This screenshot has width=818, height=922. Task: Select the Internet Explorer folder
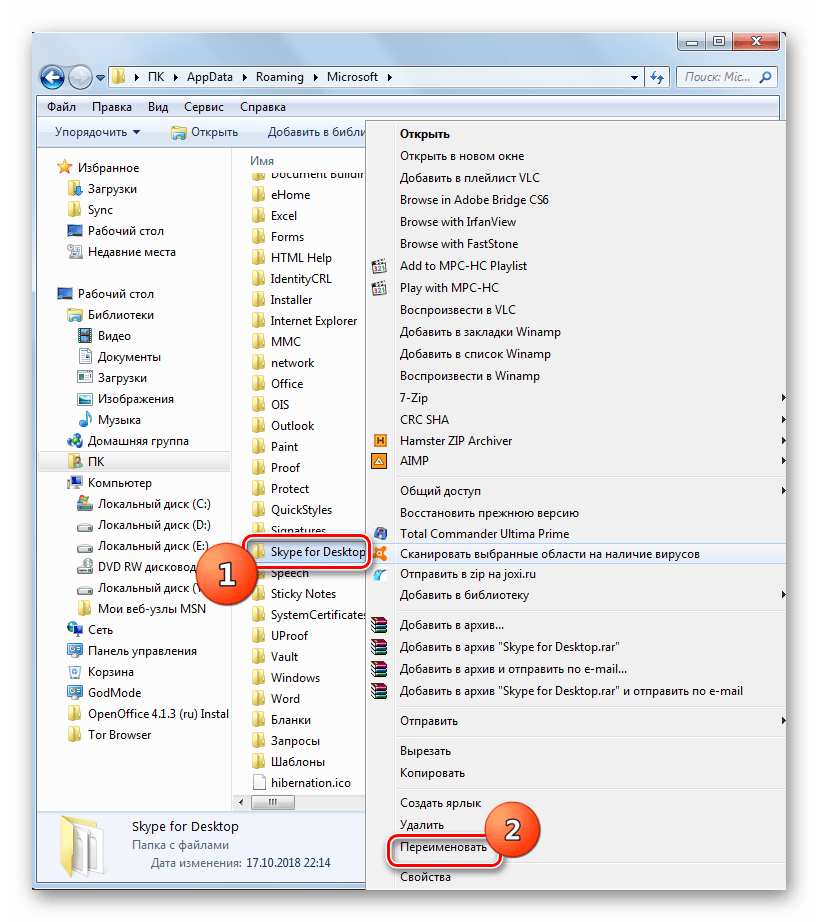click(313, 320)
